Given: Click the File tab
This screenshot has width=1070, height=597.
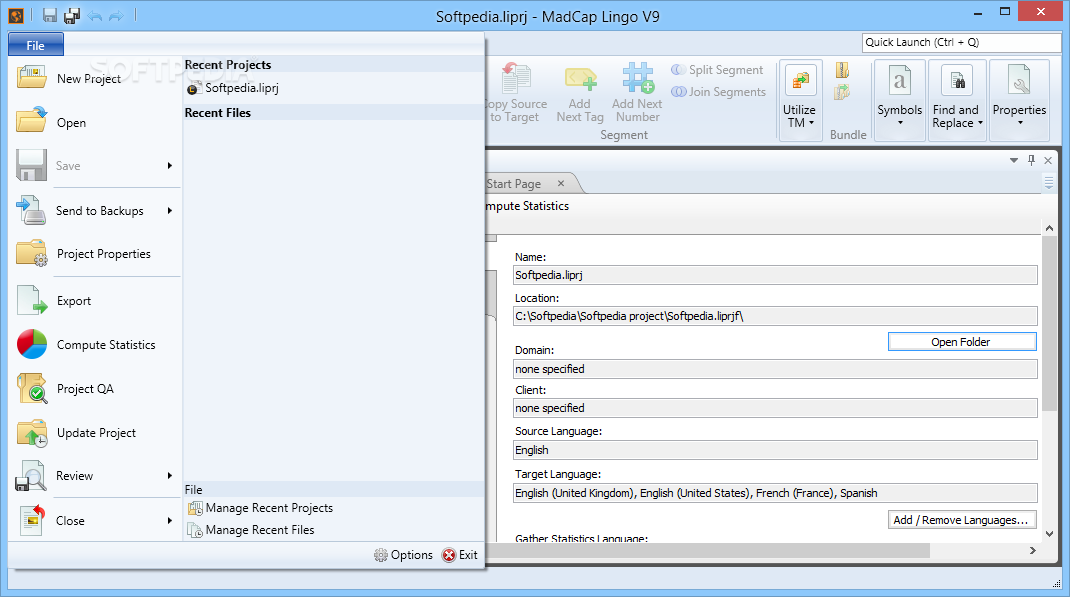Looking at the screenshot, I should [35, 45].
